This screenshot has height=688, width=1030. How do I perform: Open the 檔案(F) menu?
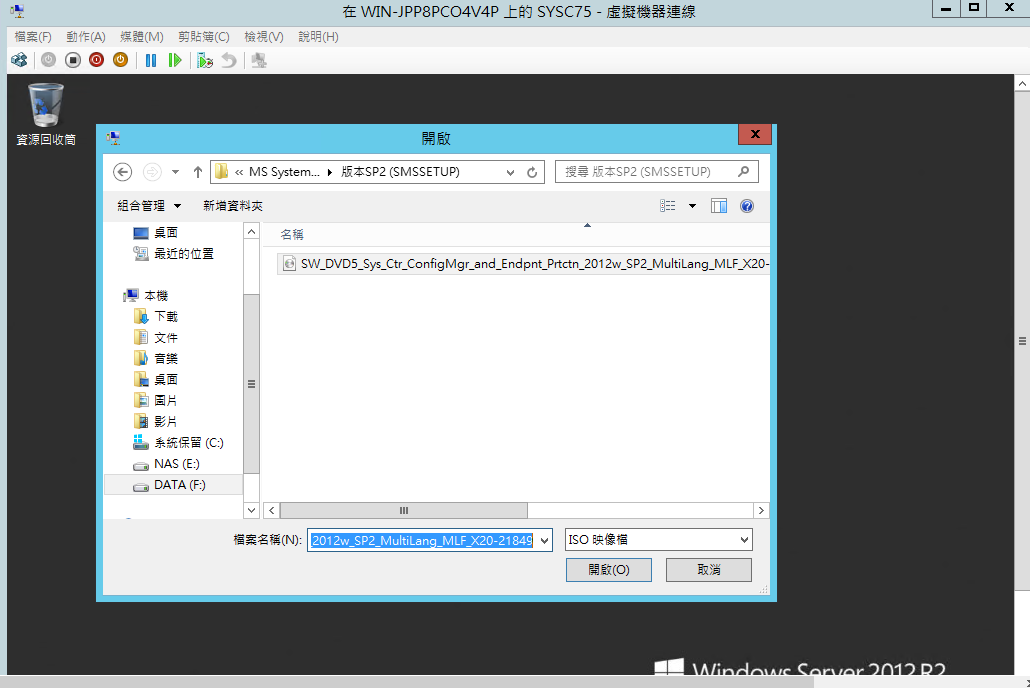pyautogui.click(x=33, y=37)
